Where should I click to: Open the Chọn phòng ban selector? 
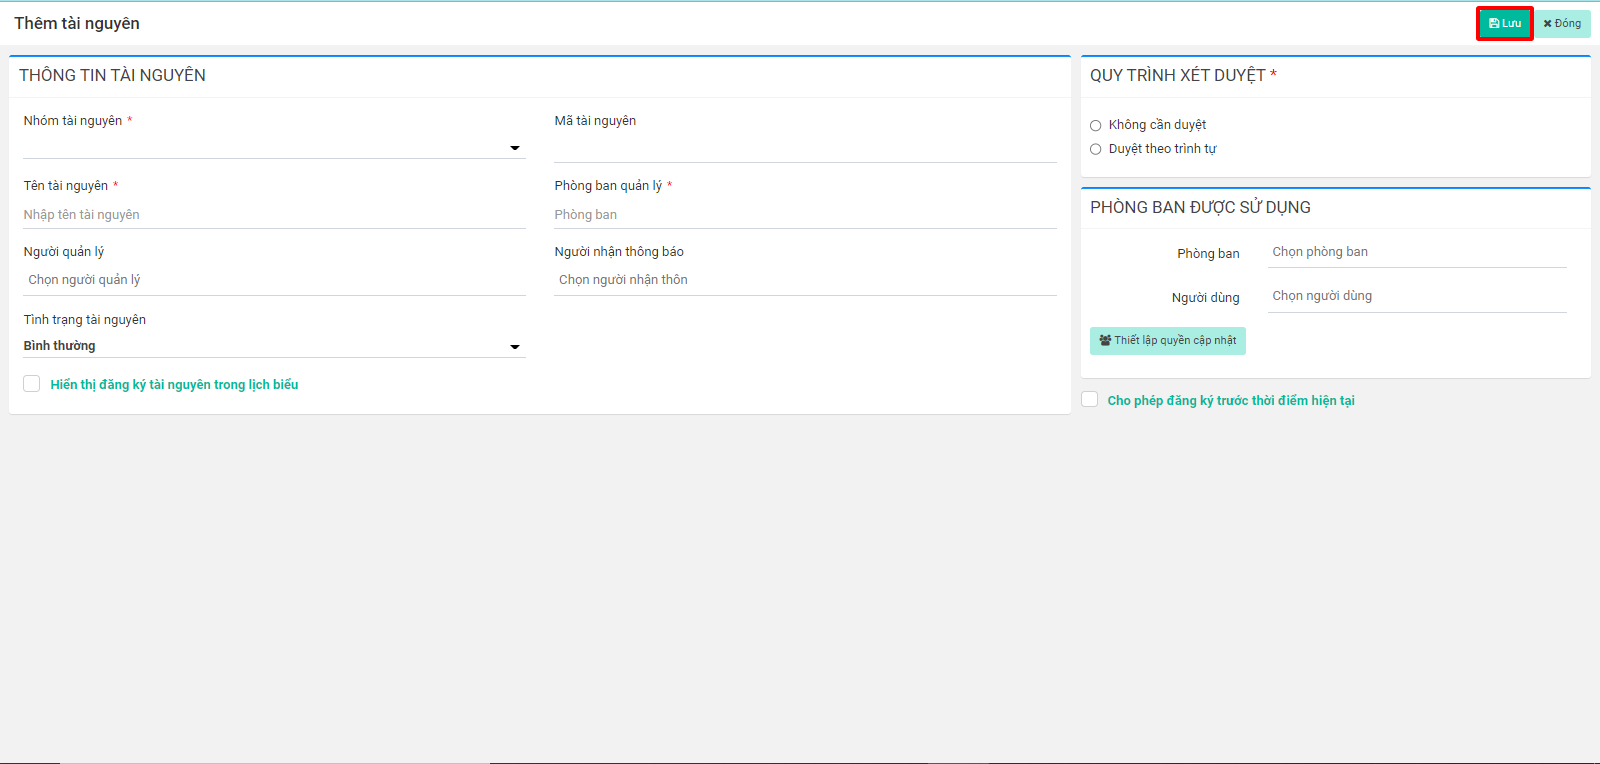(x=1416, y=252)
